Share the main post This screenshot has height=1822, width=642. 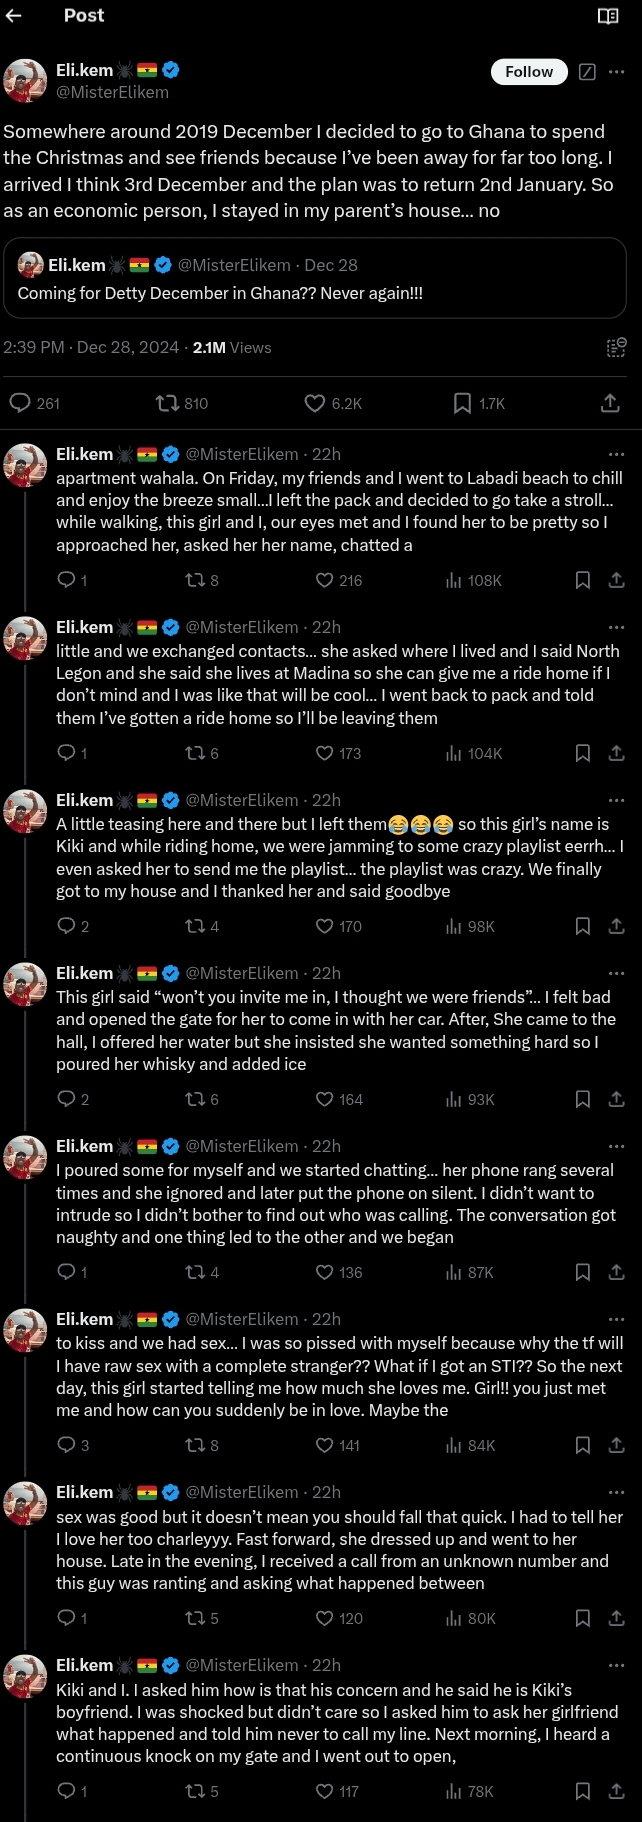pos(610,403)
